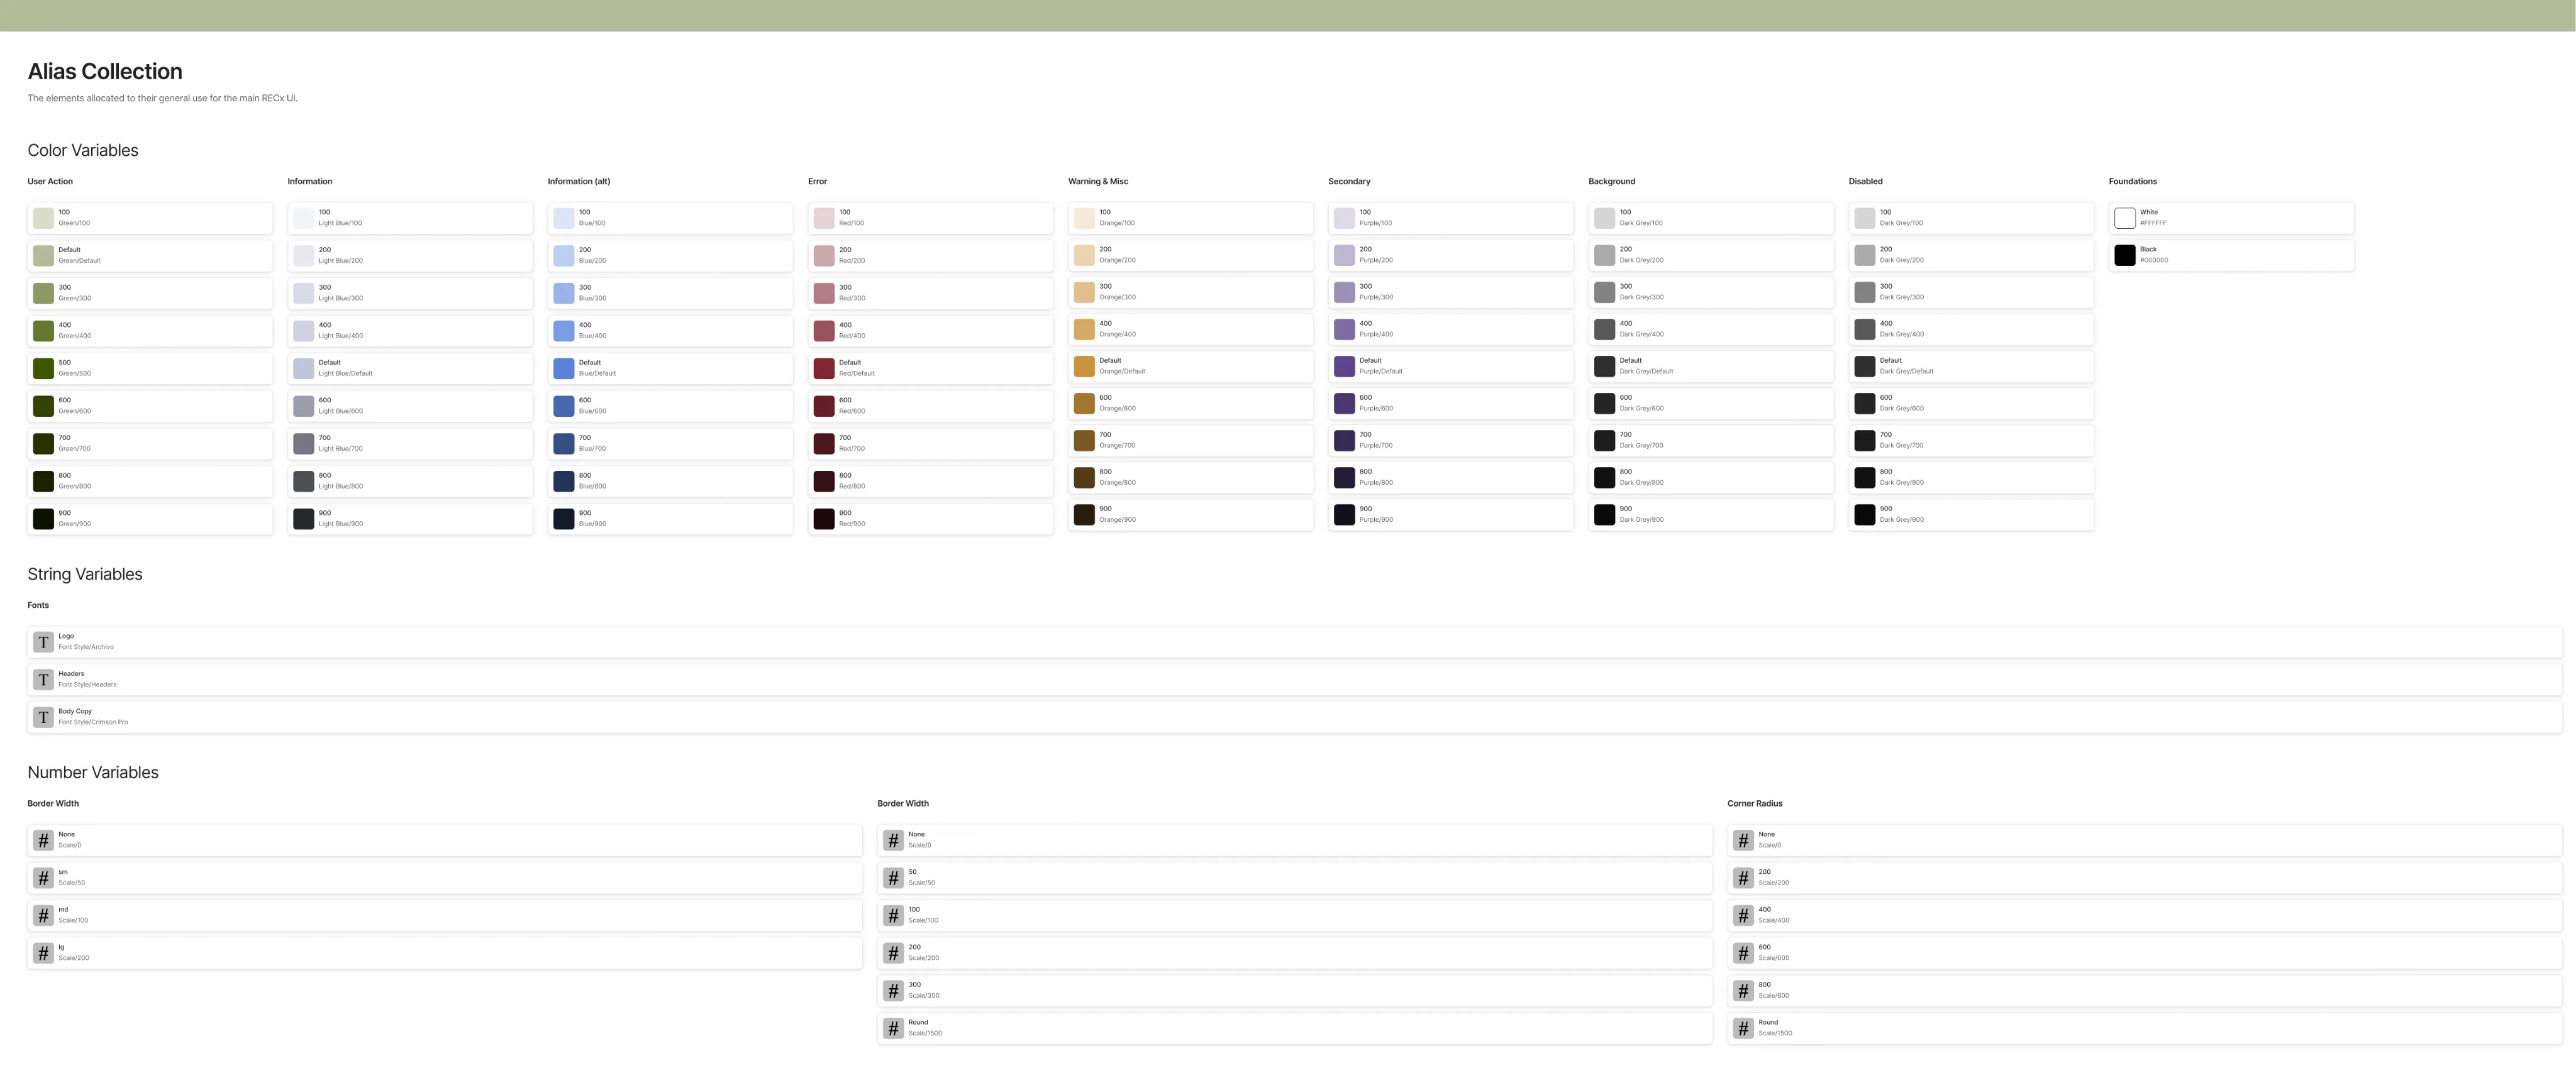Select the Black #000000 foundation swatch
The height and width of the screenshot is (1080, 2576).
coord(2125,255)
